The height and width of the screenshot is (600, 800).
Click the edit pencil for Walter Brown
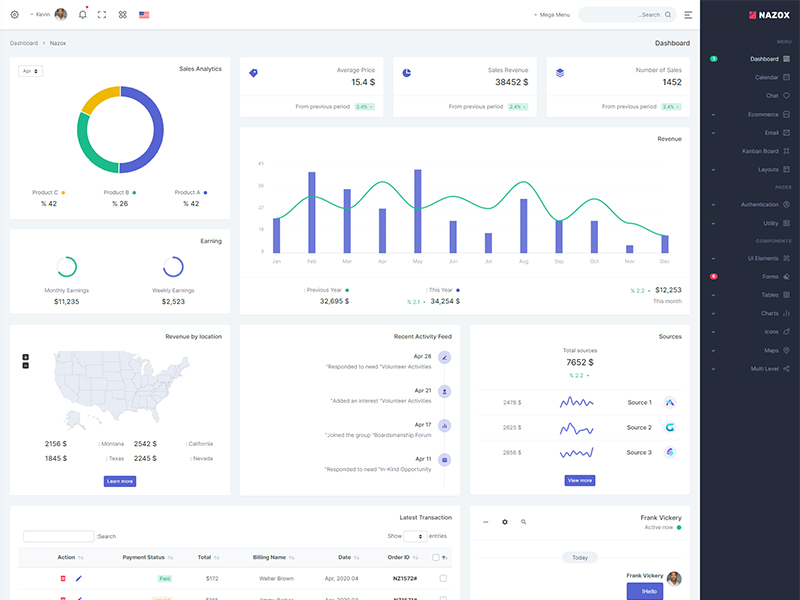(x=79, y=578)
